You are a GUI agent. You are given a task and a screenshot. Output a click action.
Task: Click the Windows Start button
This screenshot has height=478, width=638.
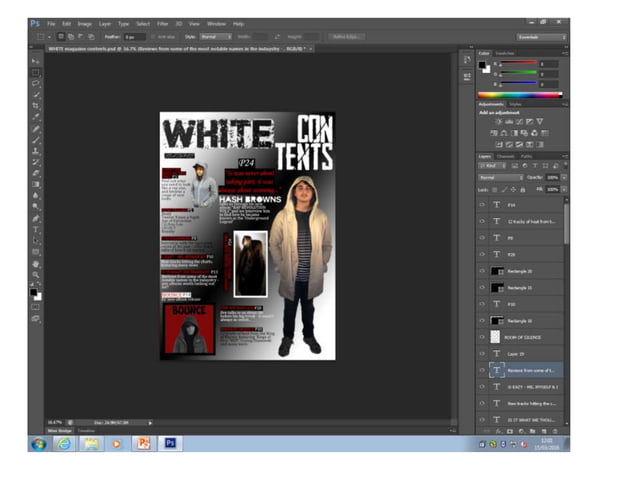click(38, 442)
